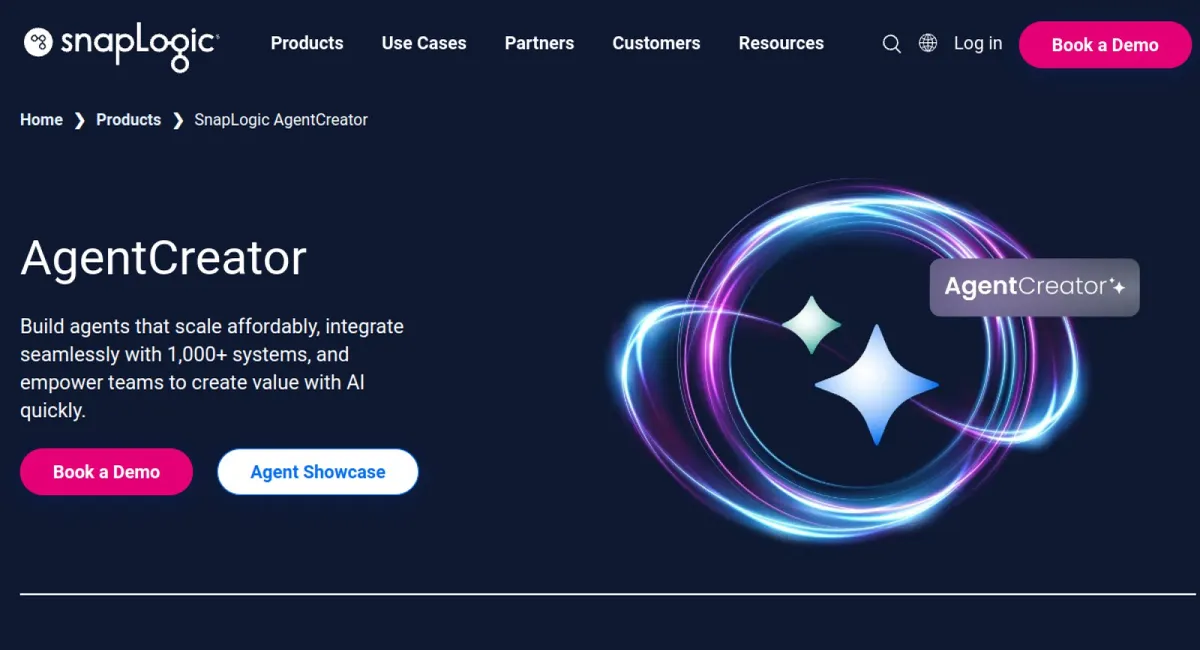Go to Products breadcrumb link
Viewport: 1200px width, 650px height.
[x=128, y=120]
